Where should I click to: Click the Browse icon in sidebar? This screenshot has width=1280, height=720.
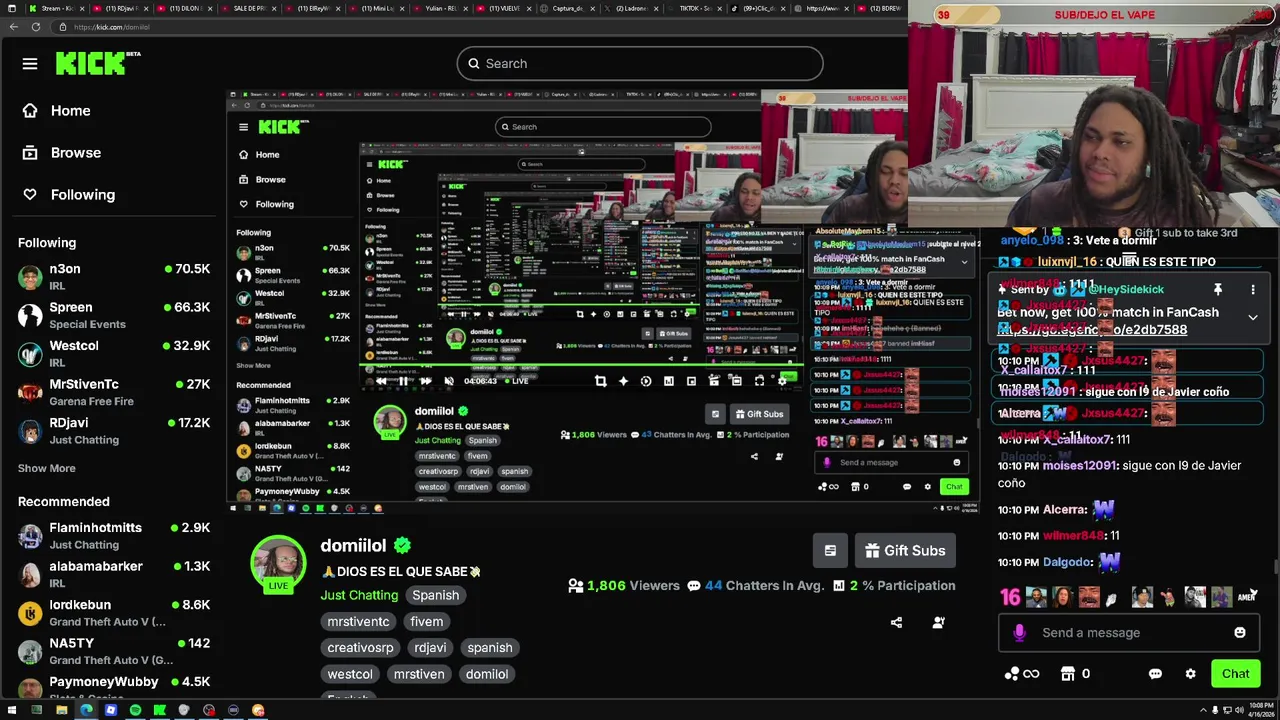click(x=30, y=153)
